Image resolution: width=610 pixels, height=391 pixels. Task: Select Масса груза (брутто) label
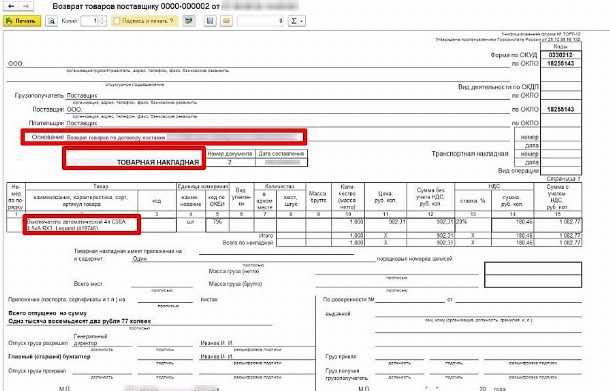pos(235,284)
